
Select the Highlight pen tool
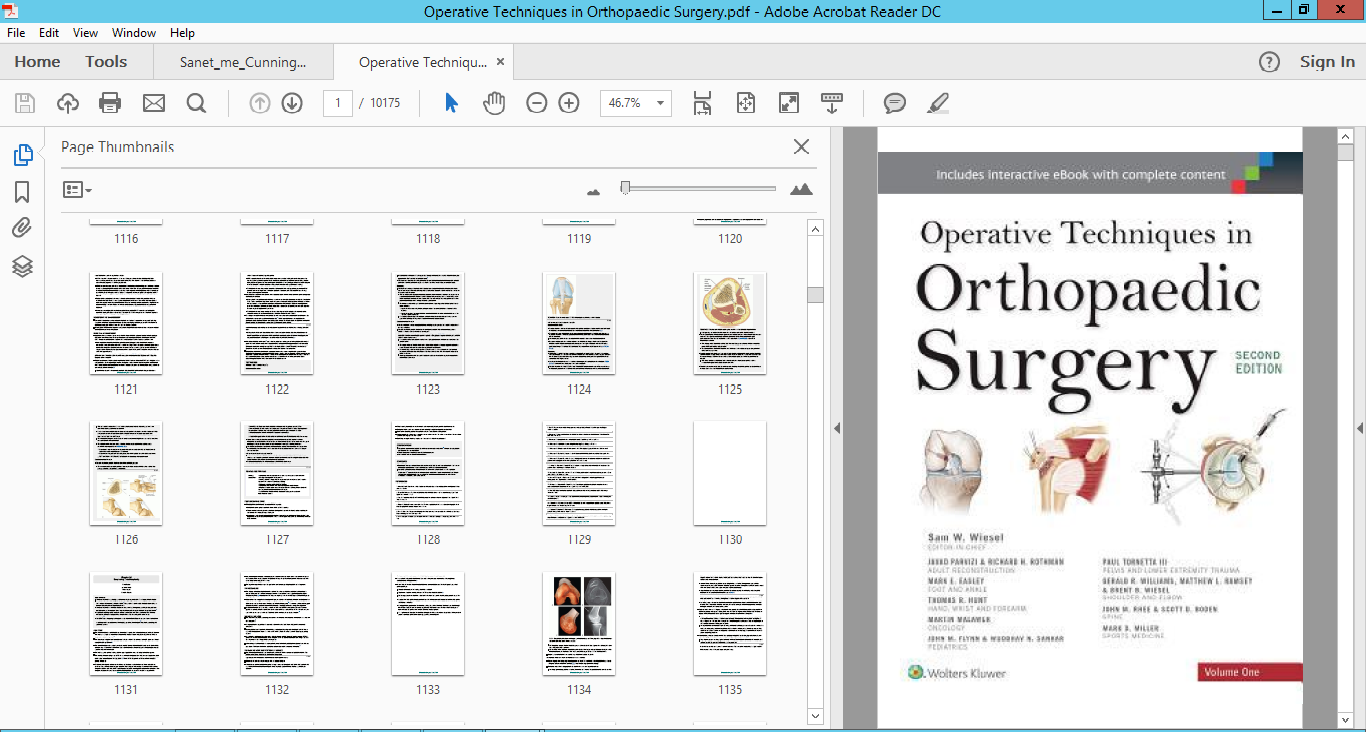[937, 103]
